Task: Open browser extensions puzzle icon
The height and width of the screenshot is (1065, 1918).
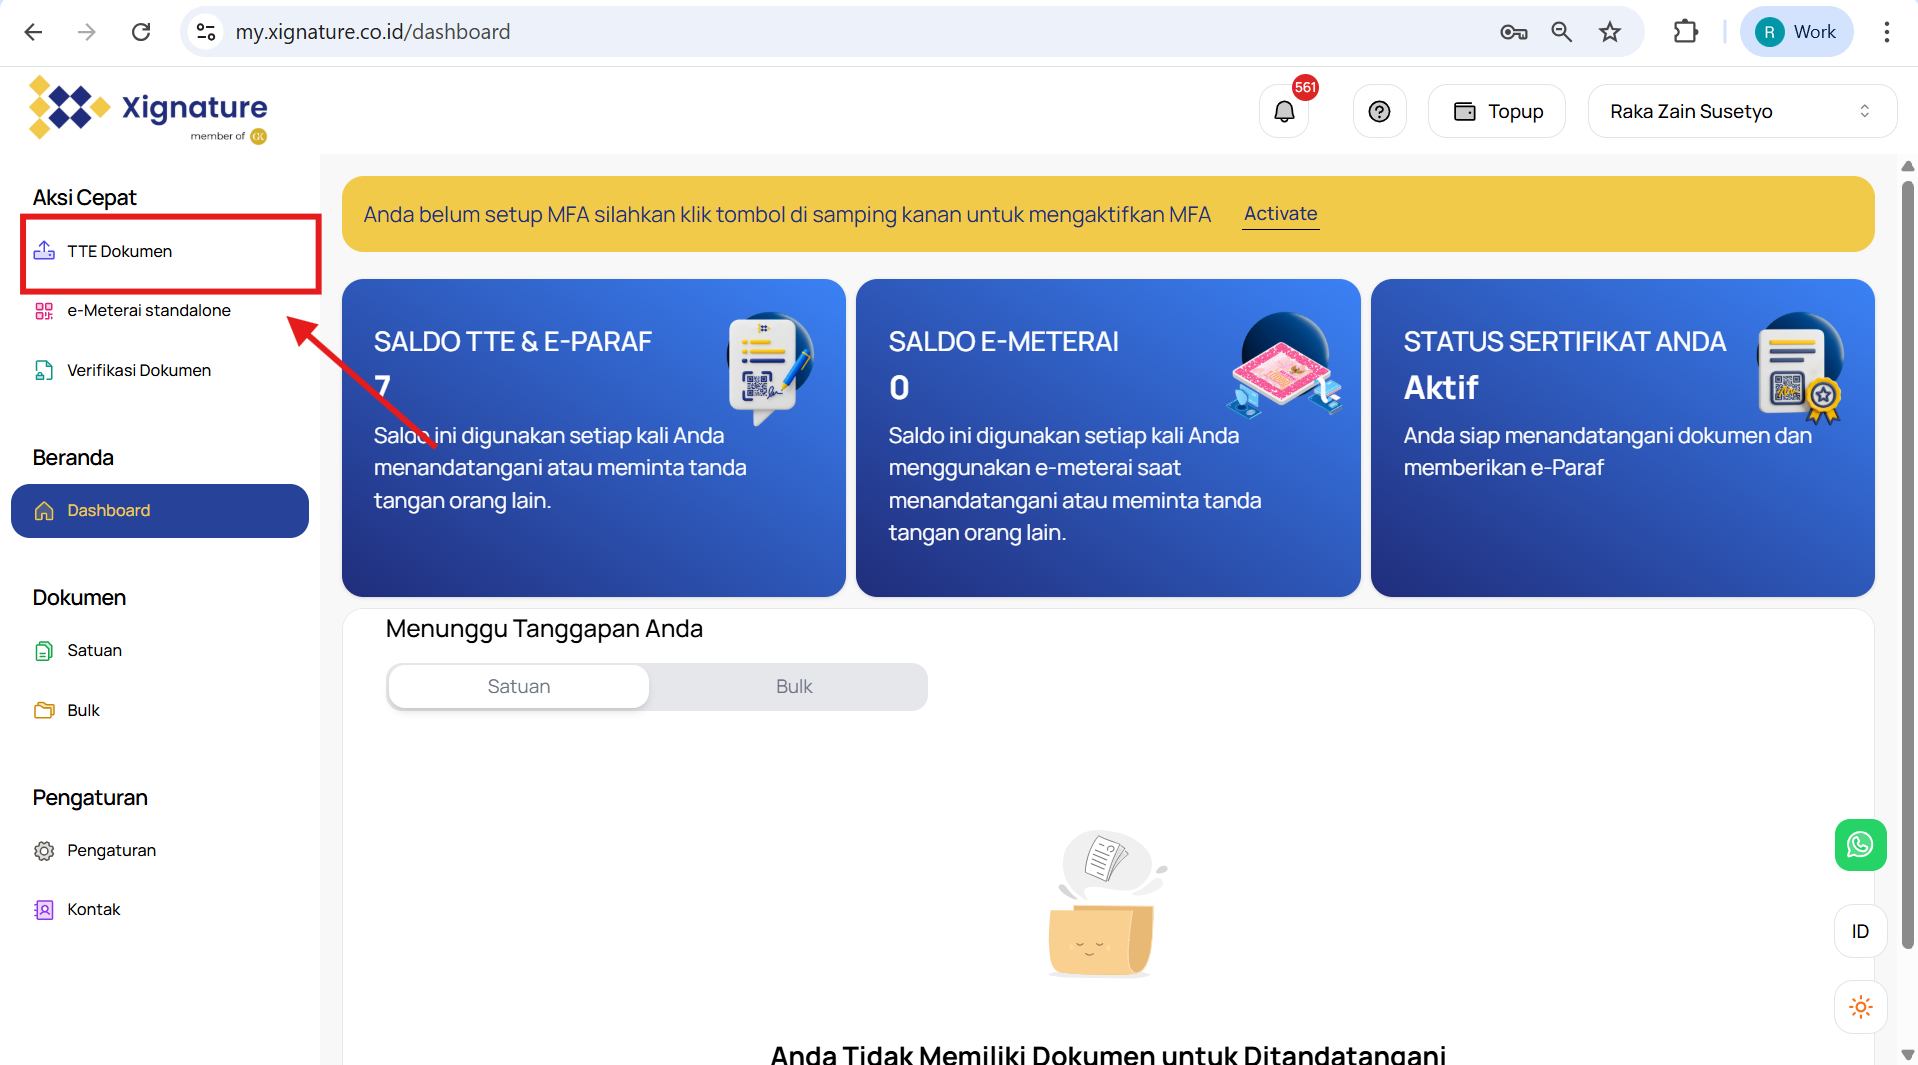Action: pyautogui.click(x=1685, y=32)
